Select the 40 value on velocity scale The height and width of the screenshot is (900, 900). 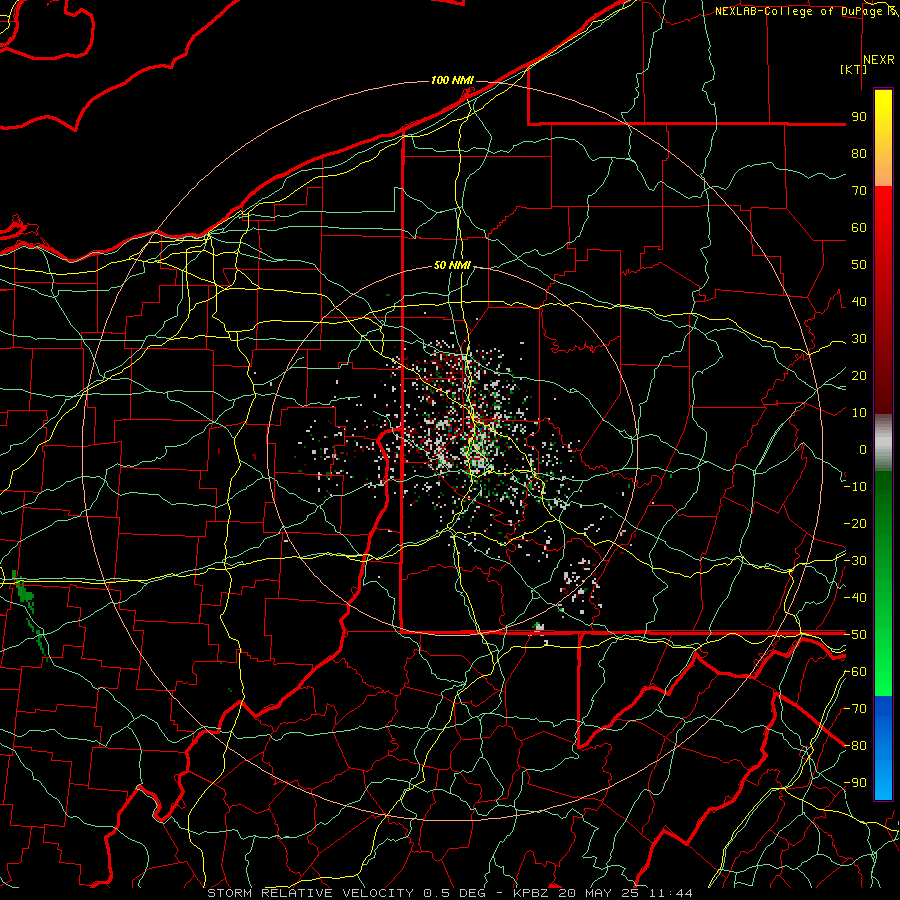[859, 301]
